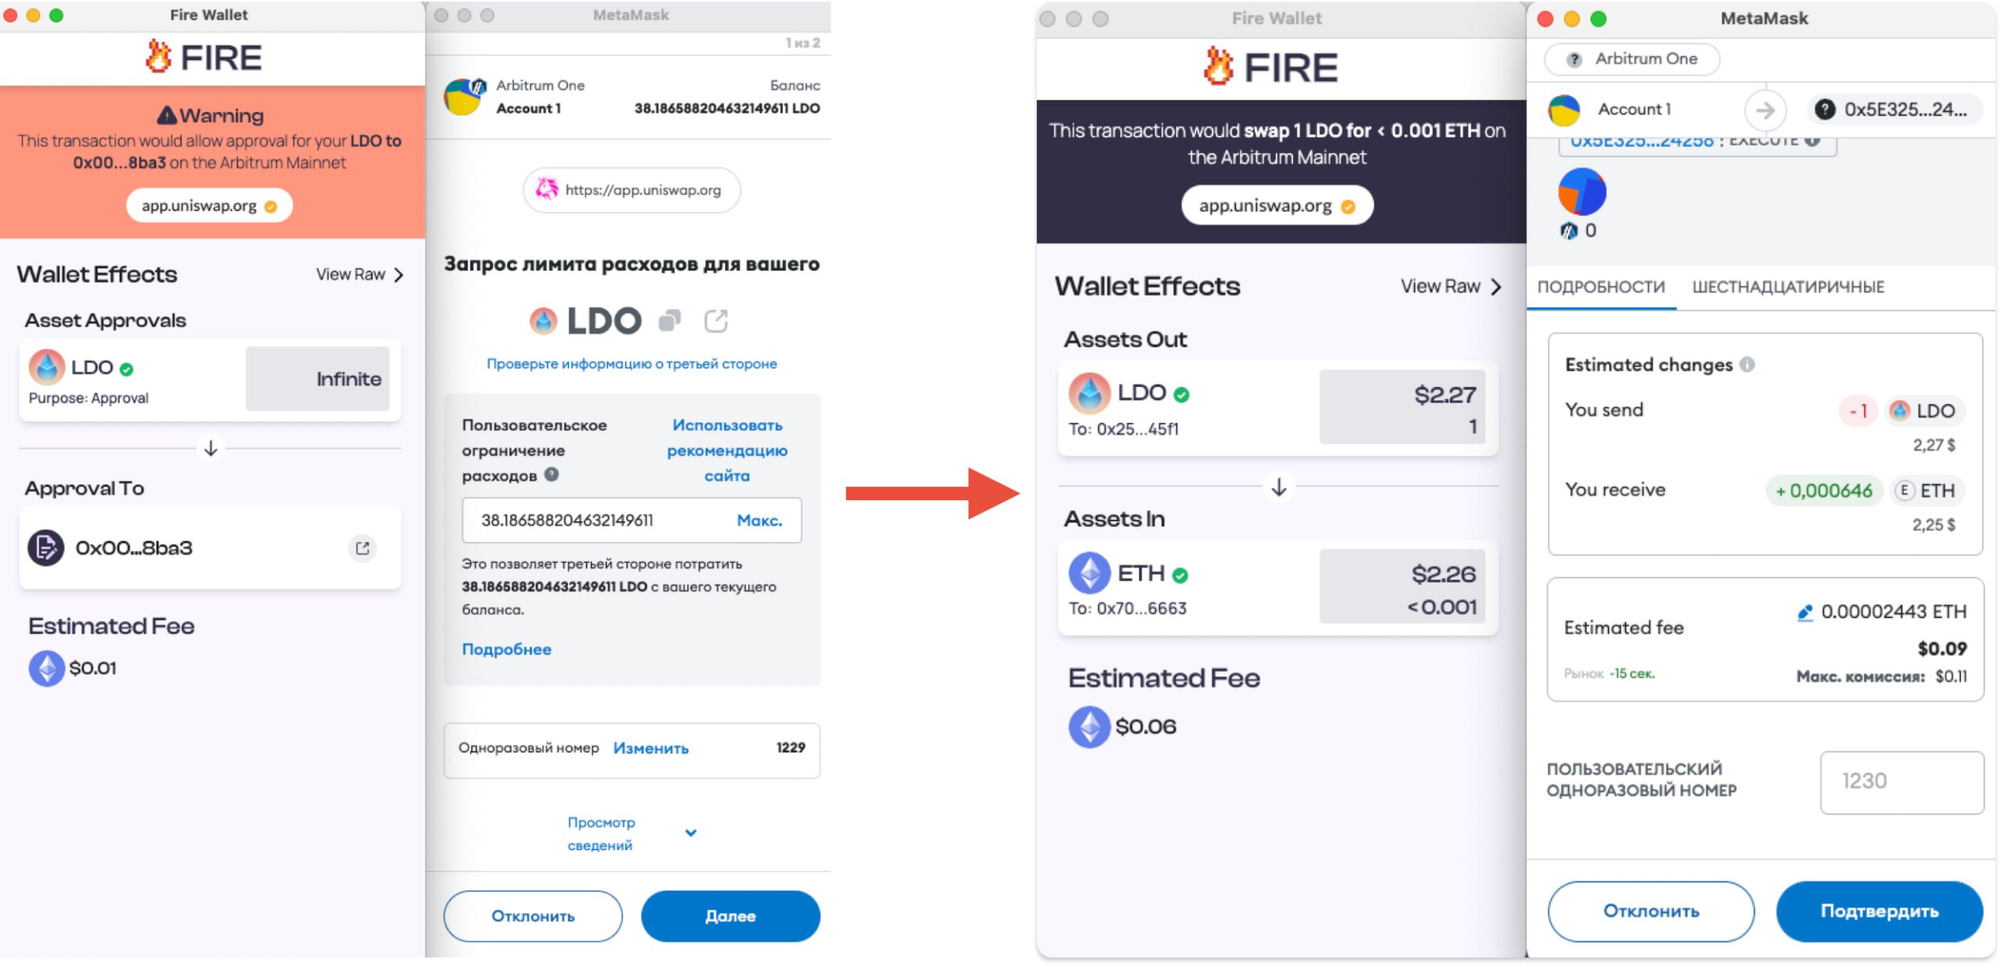Click the arrow between Account 1 and recipient
Image resolution: width=2000 pixels, height=966 pixels.
tap(1765, 110)
